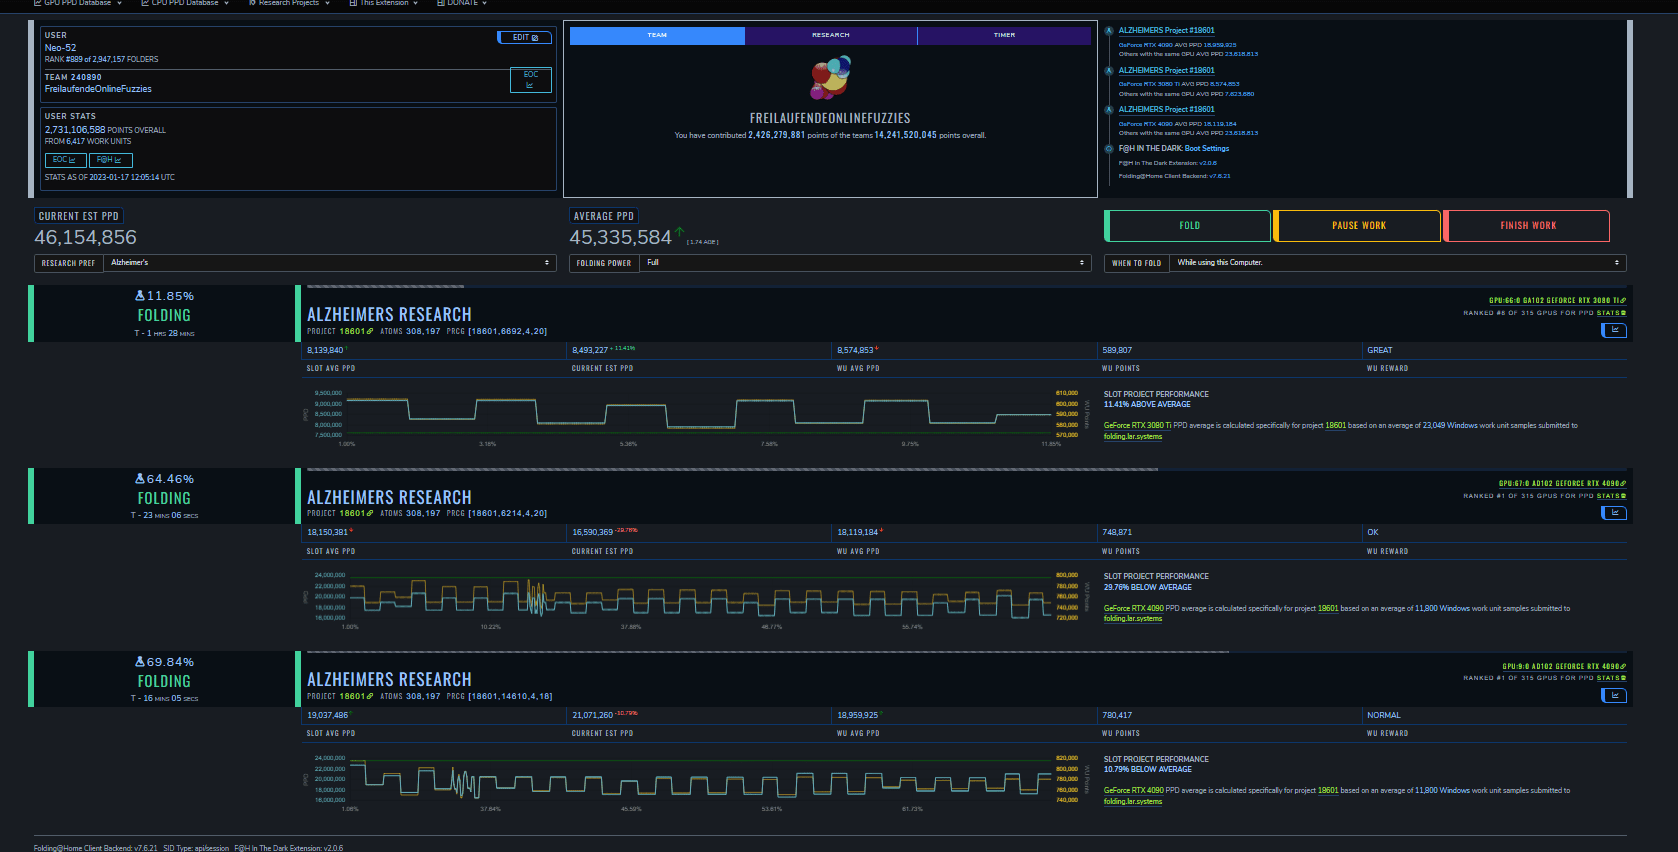Screen dimensions: 1678x852
Task: Open GPU:66:0 GA102 GeForce RTX 3080 Ti link
Action: tap(1557, 300)
